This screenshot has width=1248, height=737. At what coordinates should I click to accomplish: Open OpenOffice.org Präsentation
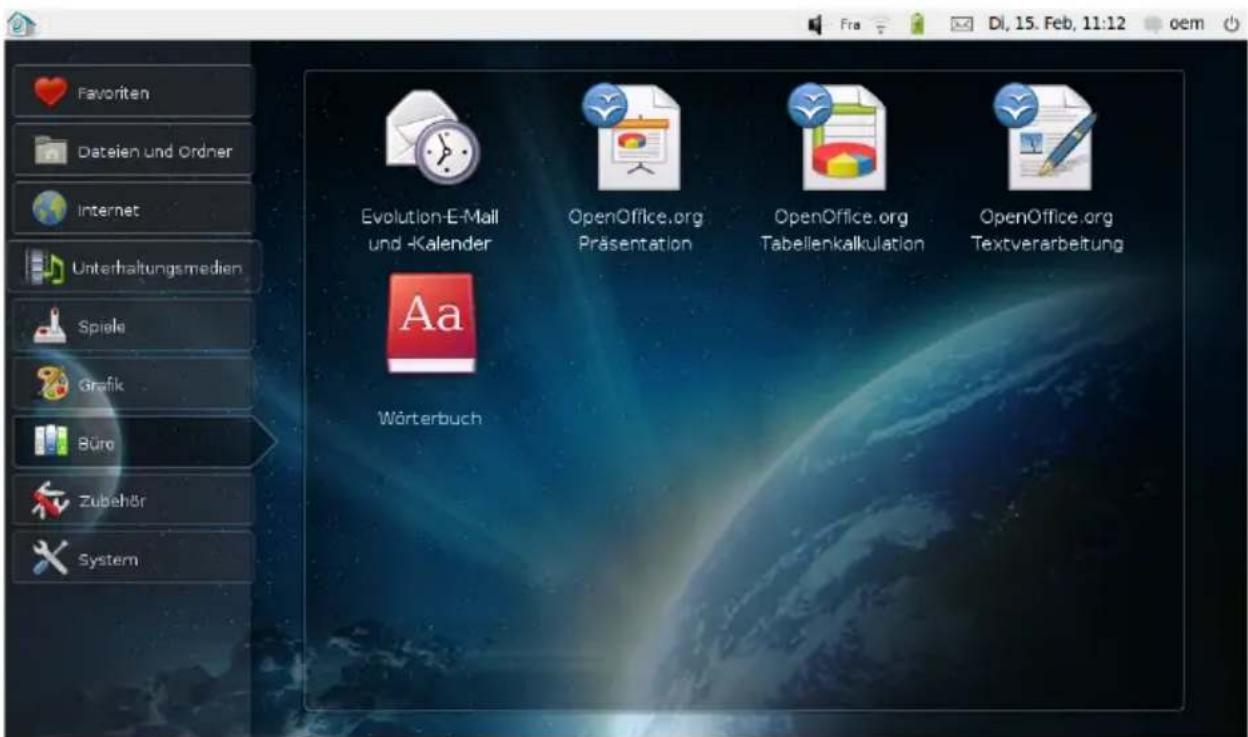pos(636,170)
